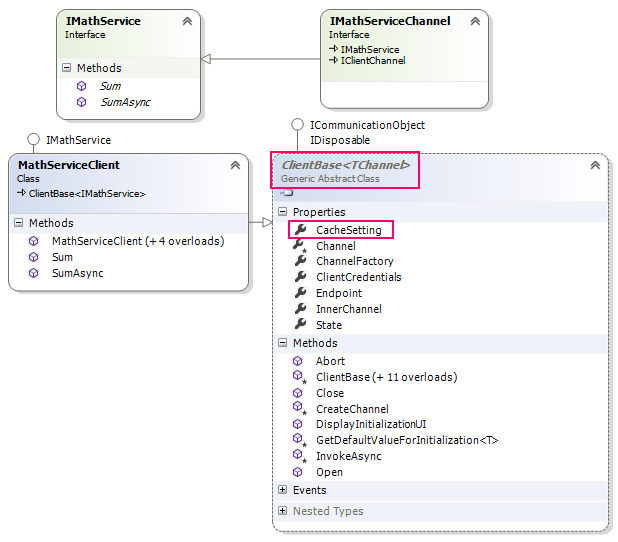Select the GetDefaultValueForInitialization<T> method
Image resolution: width=618 pixels, height=542 pixels.
click(406, 440)
